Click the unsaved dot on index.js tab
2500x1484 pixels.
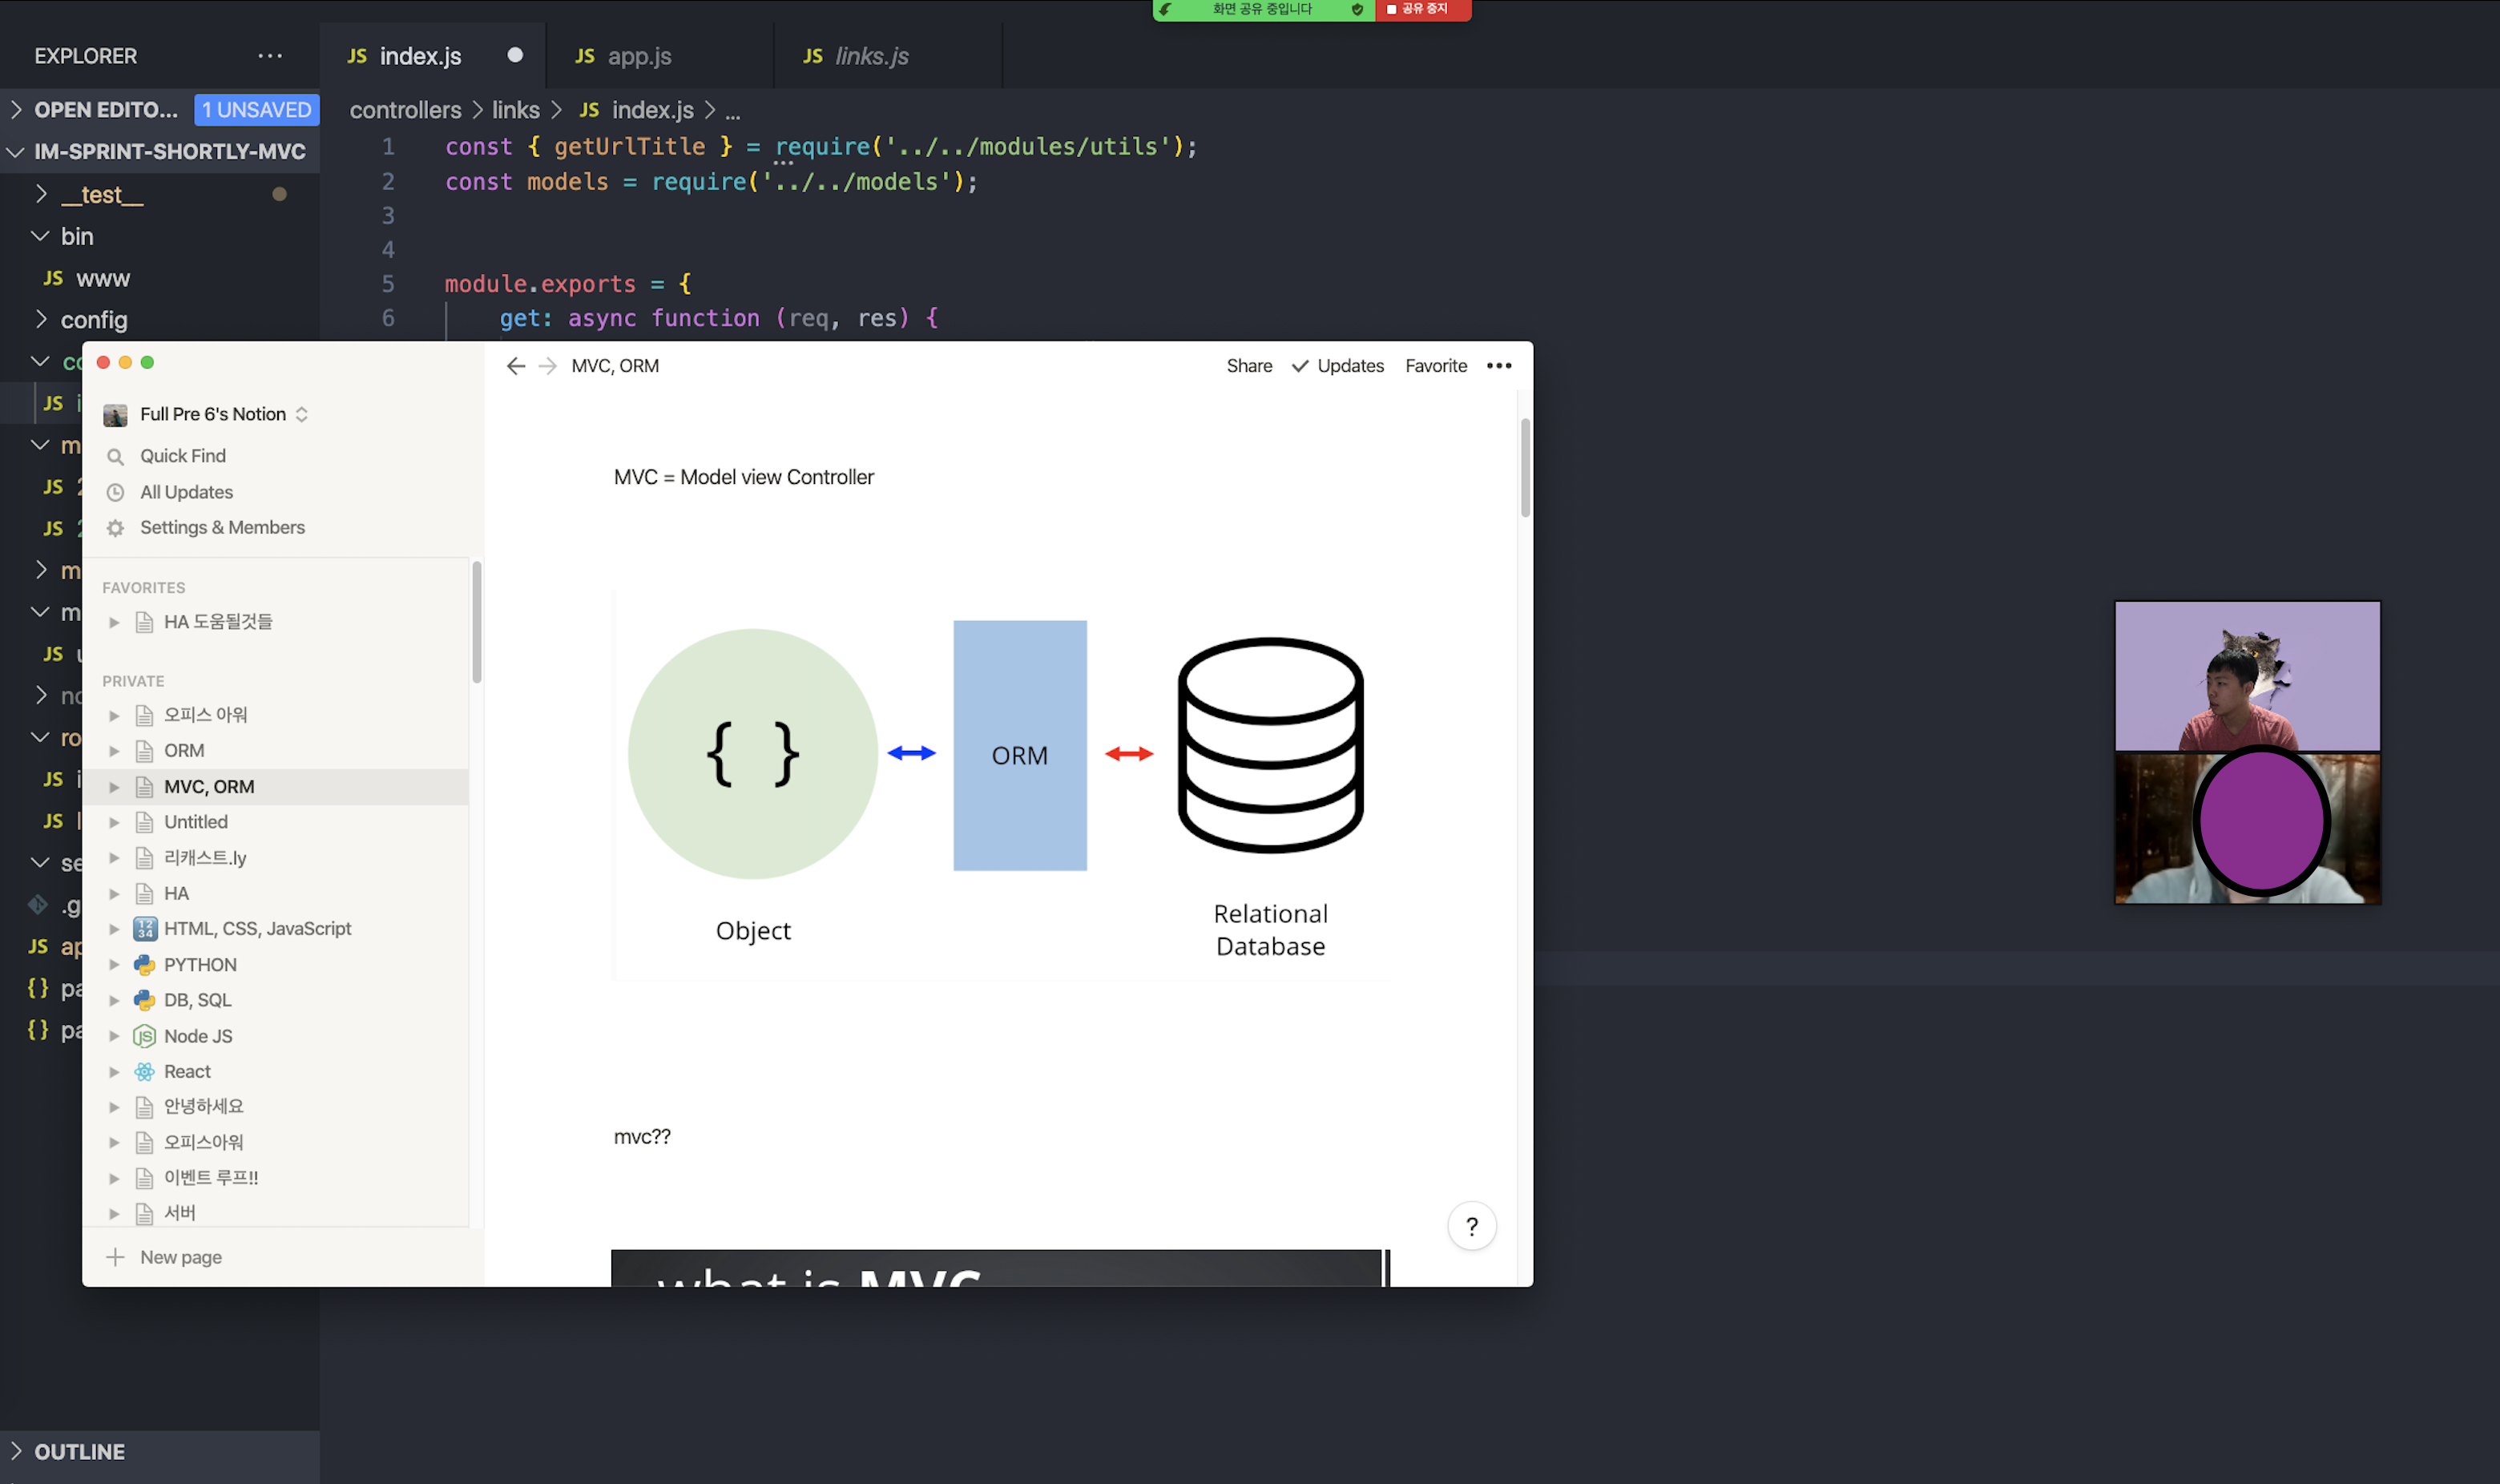click(x=515, y=56)
